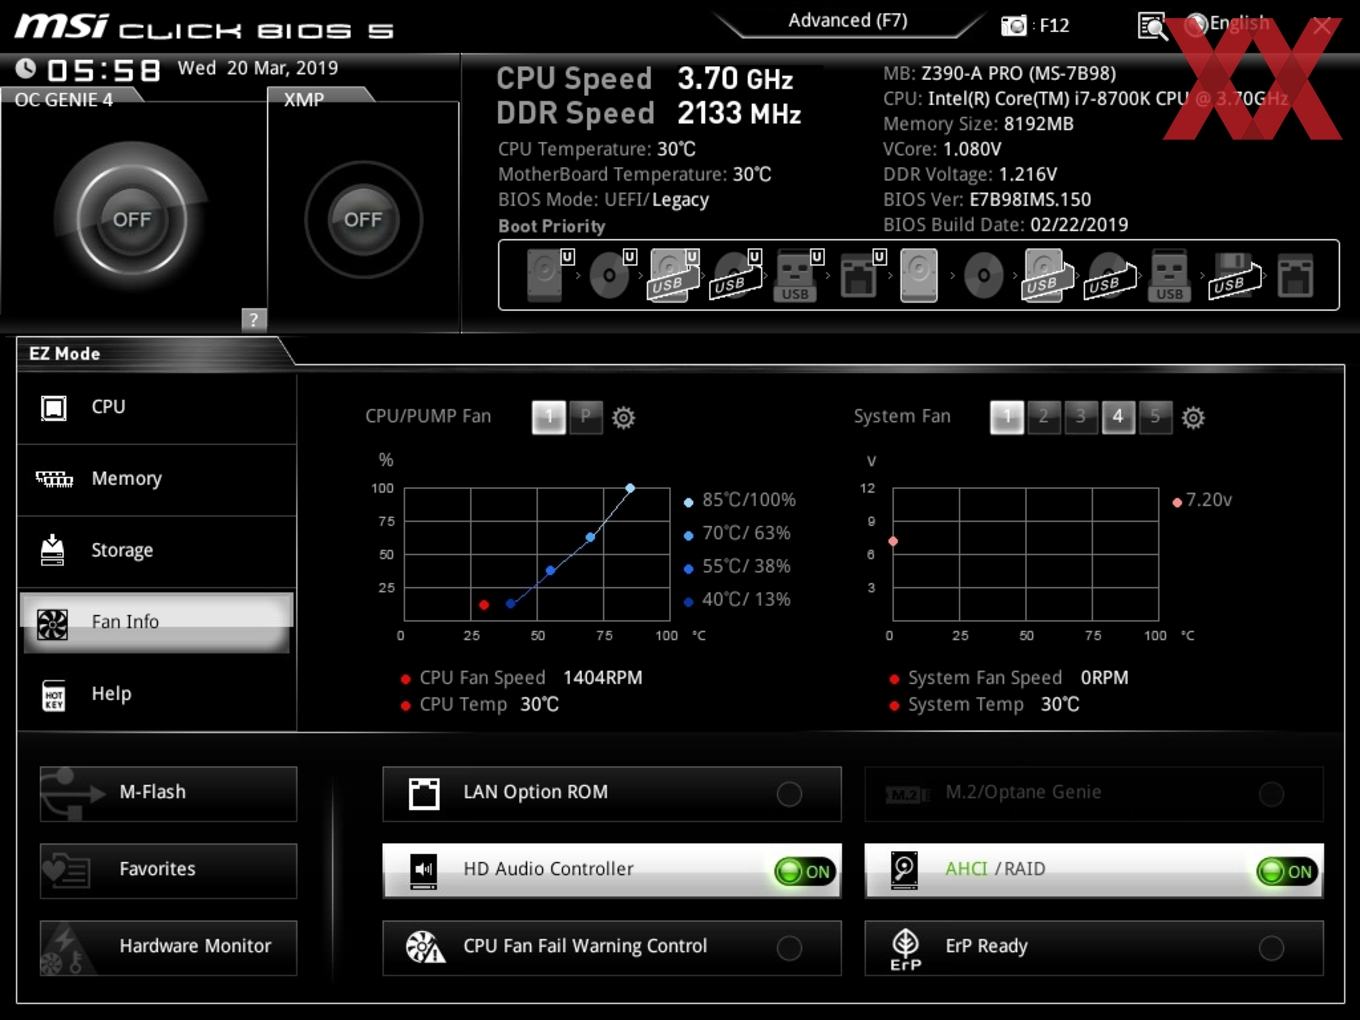The height and width of the screenshot is (1020, 1360).
Task: Select System Fan 1 button
Action: pos(1007,417)
